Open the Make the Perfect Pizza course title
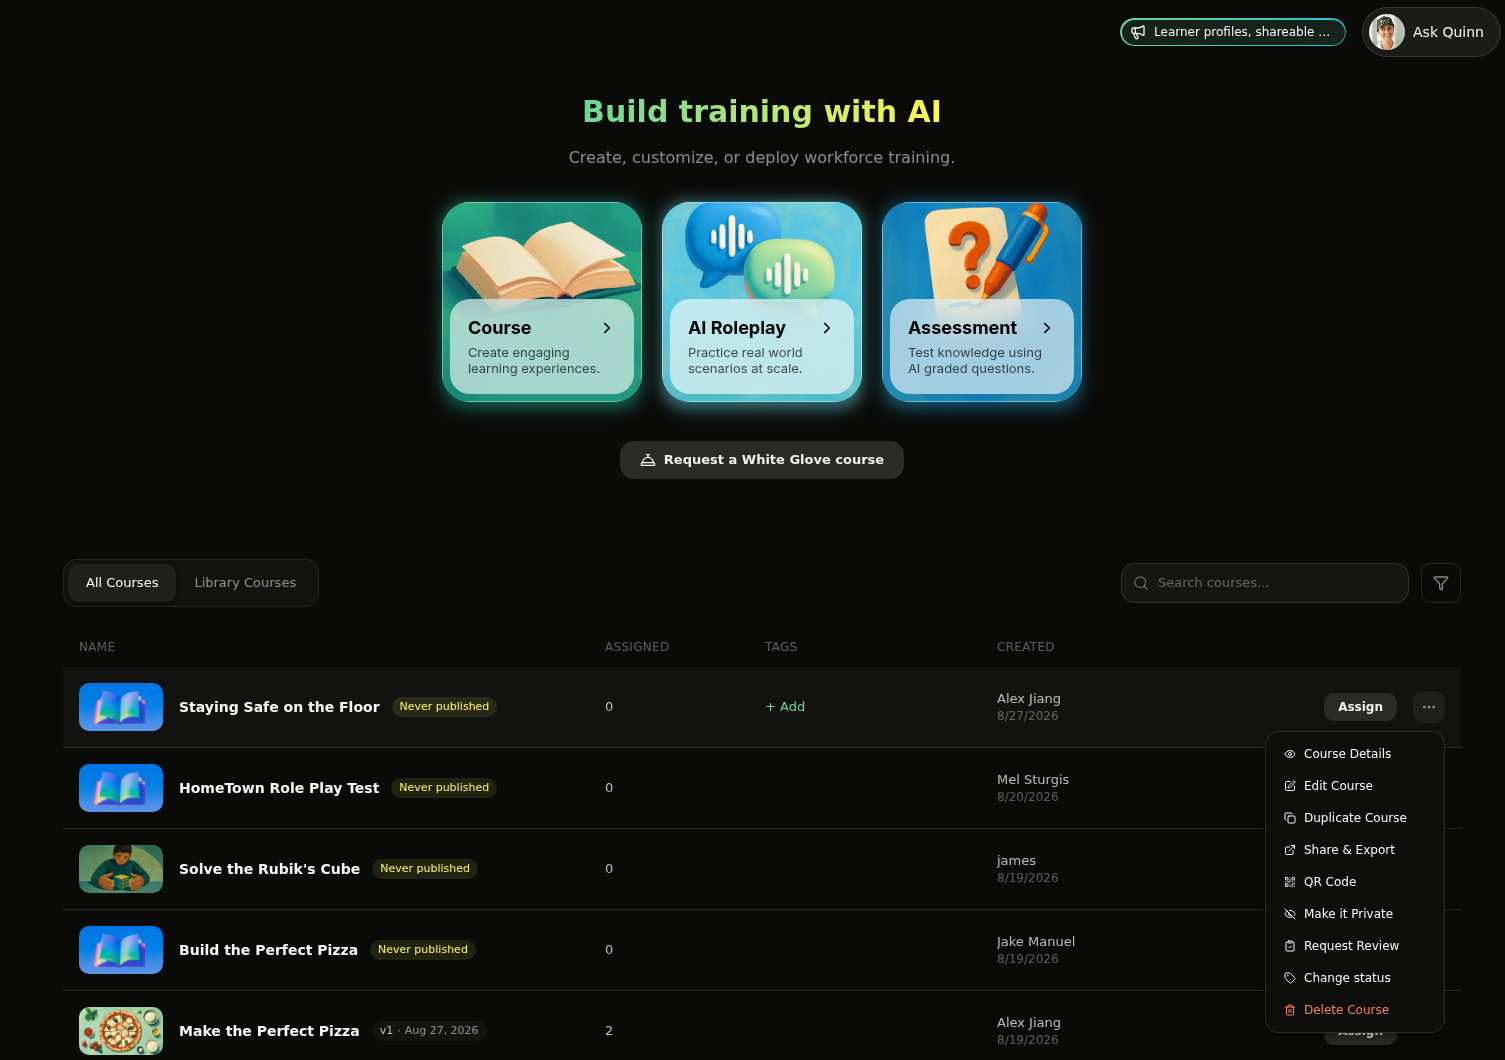 coord(269,1031)
